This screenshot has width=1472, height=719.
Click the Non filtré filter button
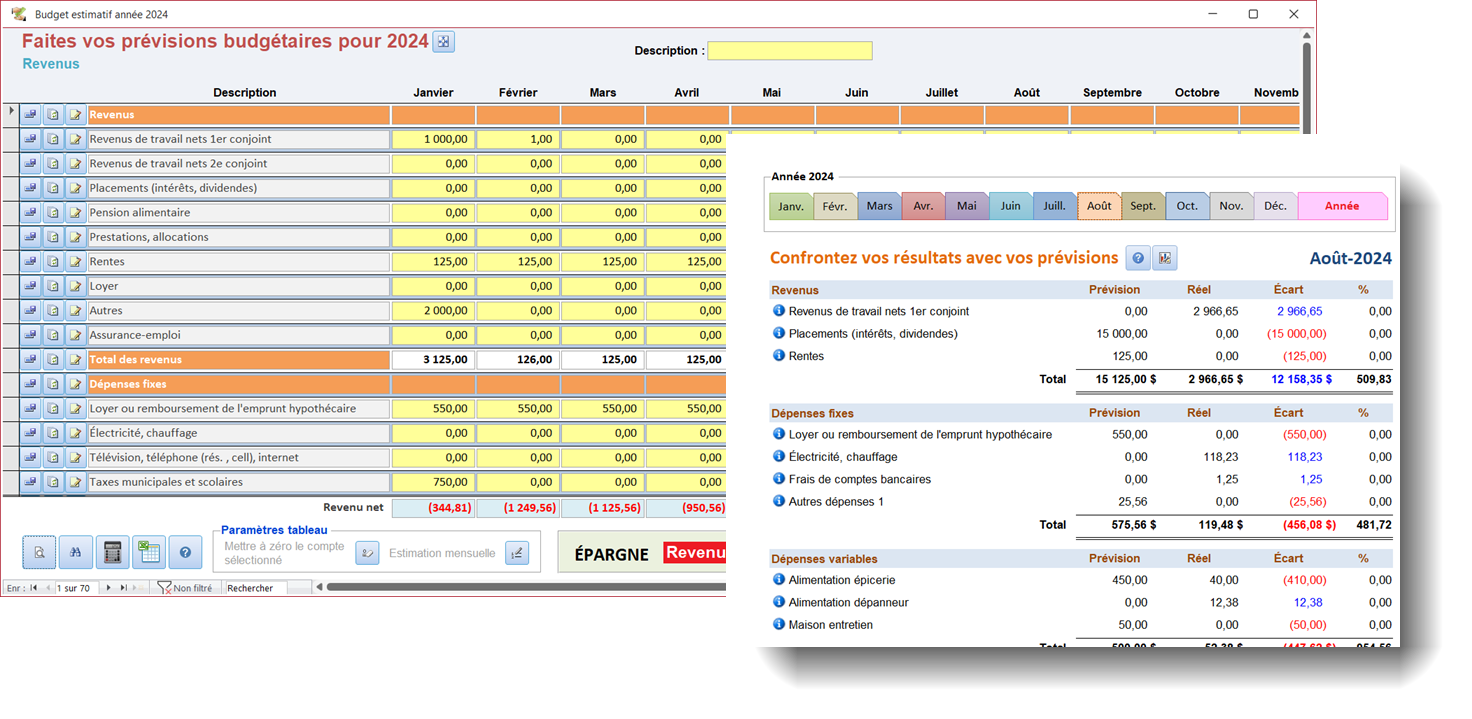pos(186,588)
